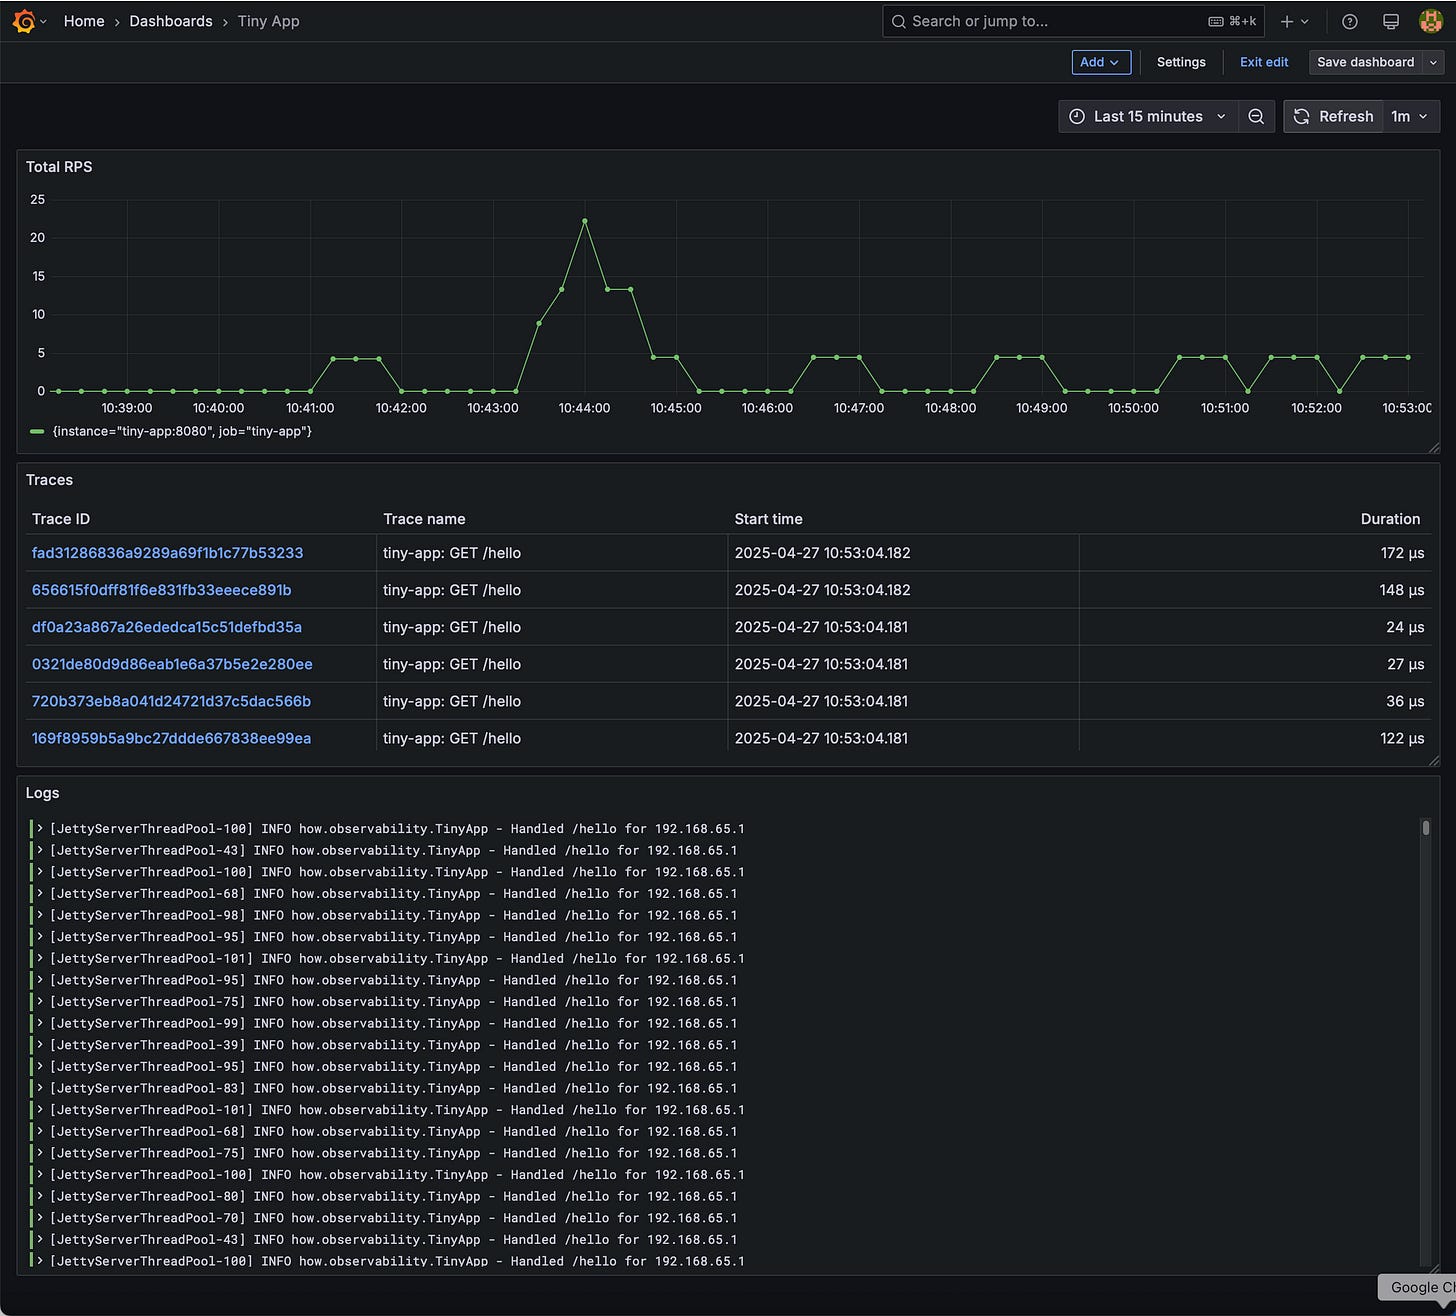Open dashboard Settings
The width and height of the screenshot is (1456, 1316).
pyautogui.click(x=1181, y=62)
